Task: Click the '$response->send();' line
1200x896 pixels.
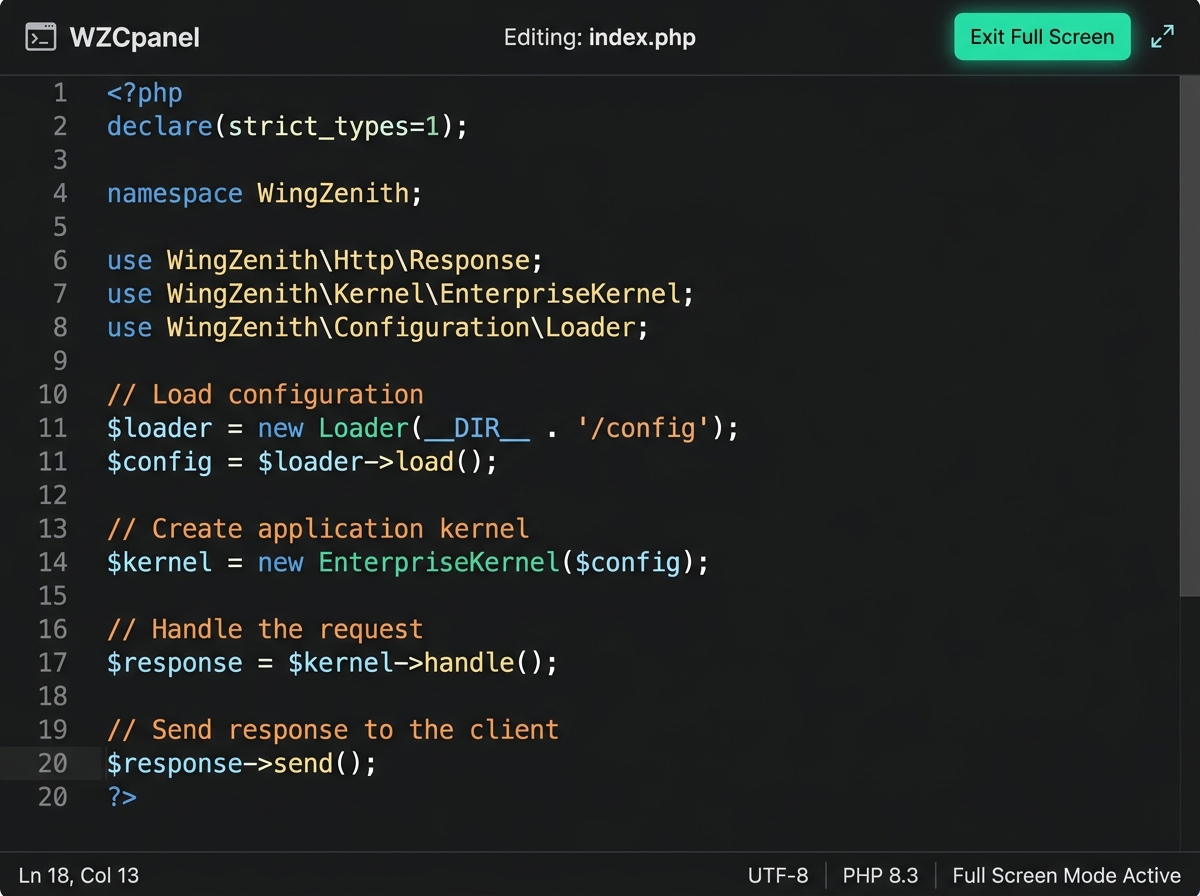Action: tap(242, 764)
